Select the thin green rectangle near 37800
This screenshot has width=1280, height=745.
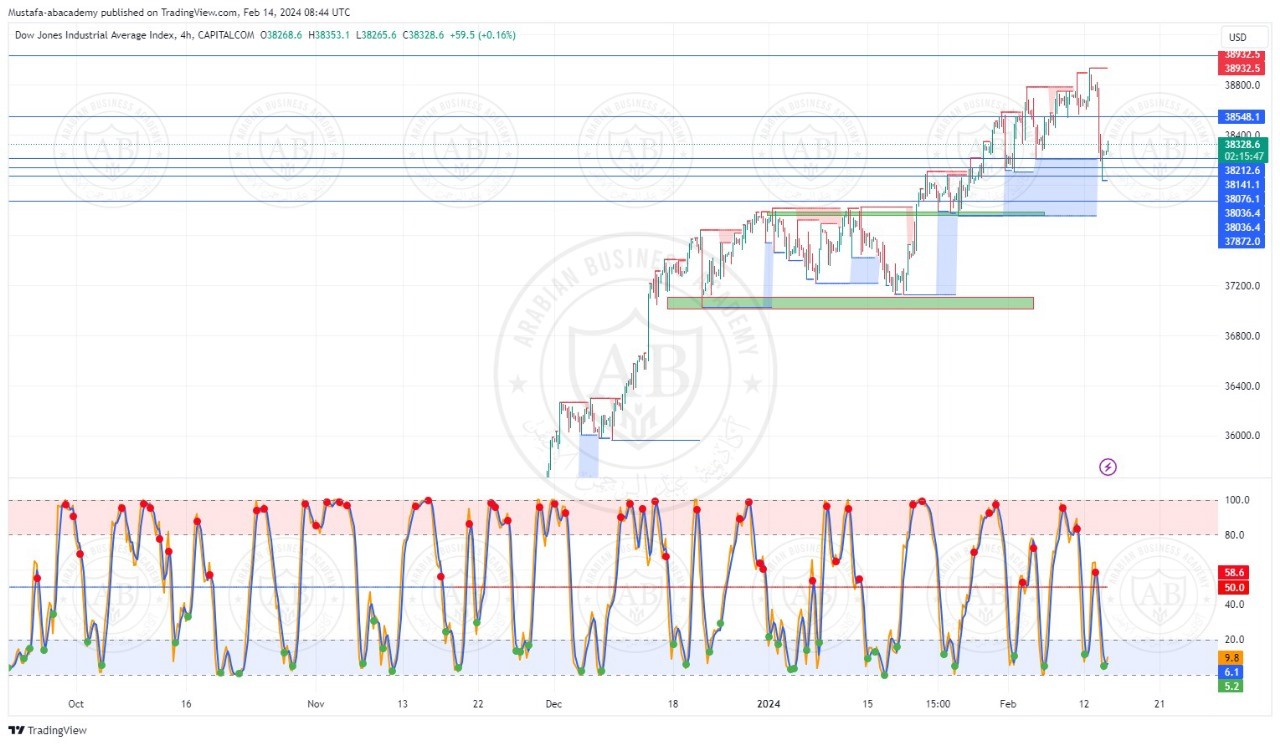906,213
